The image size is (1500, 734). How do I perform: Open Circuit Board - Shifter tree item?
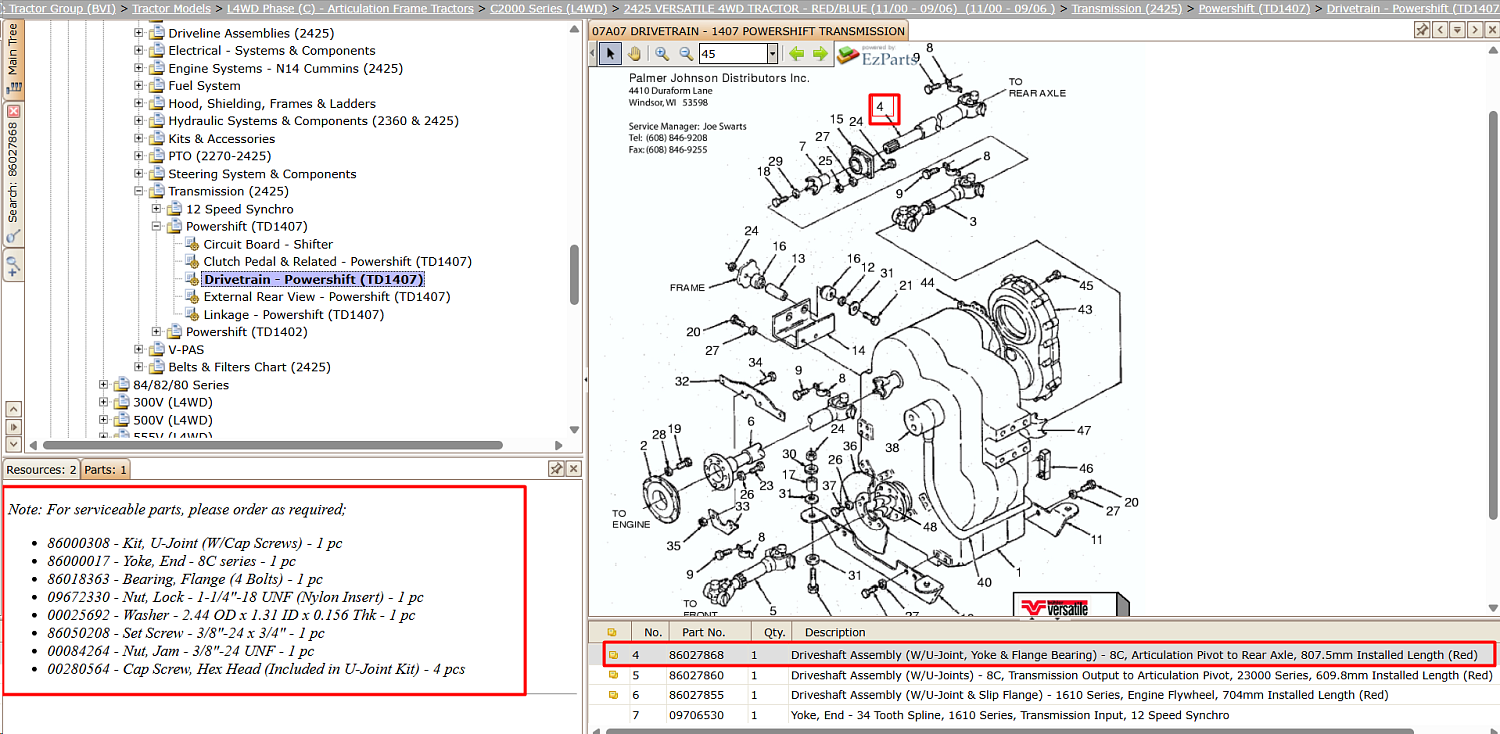[x=268, y=244]
